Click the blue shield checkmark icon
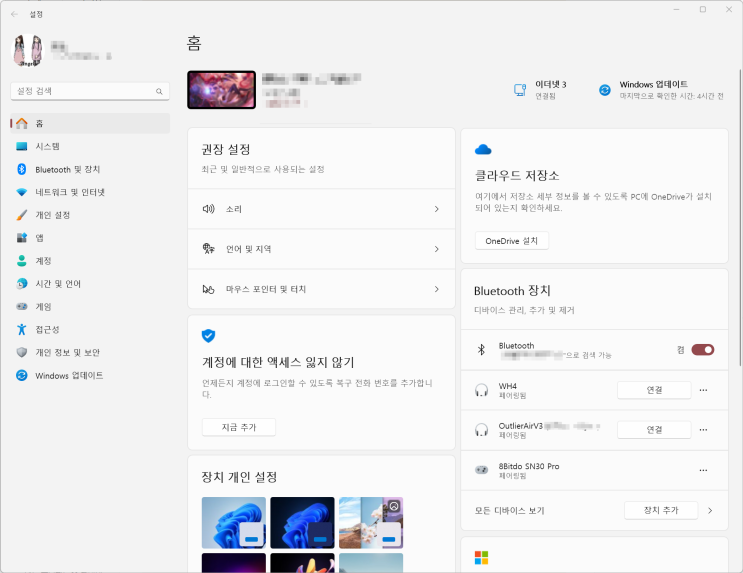Image resolution: width=743 pixels, height=573 pixels. click(x=208, y=336)
